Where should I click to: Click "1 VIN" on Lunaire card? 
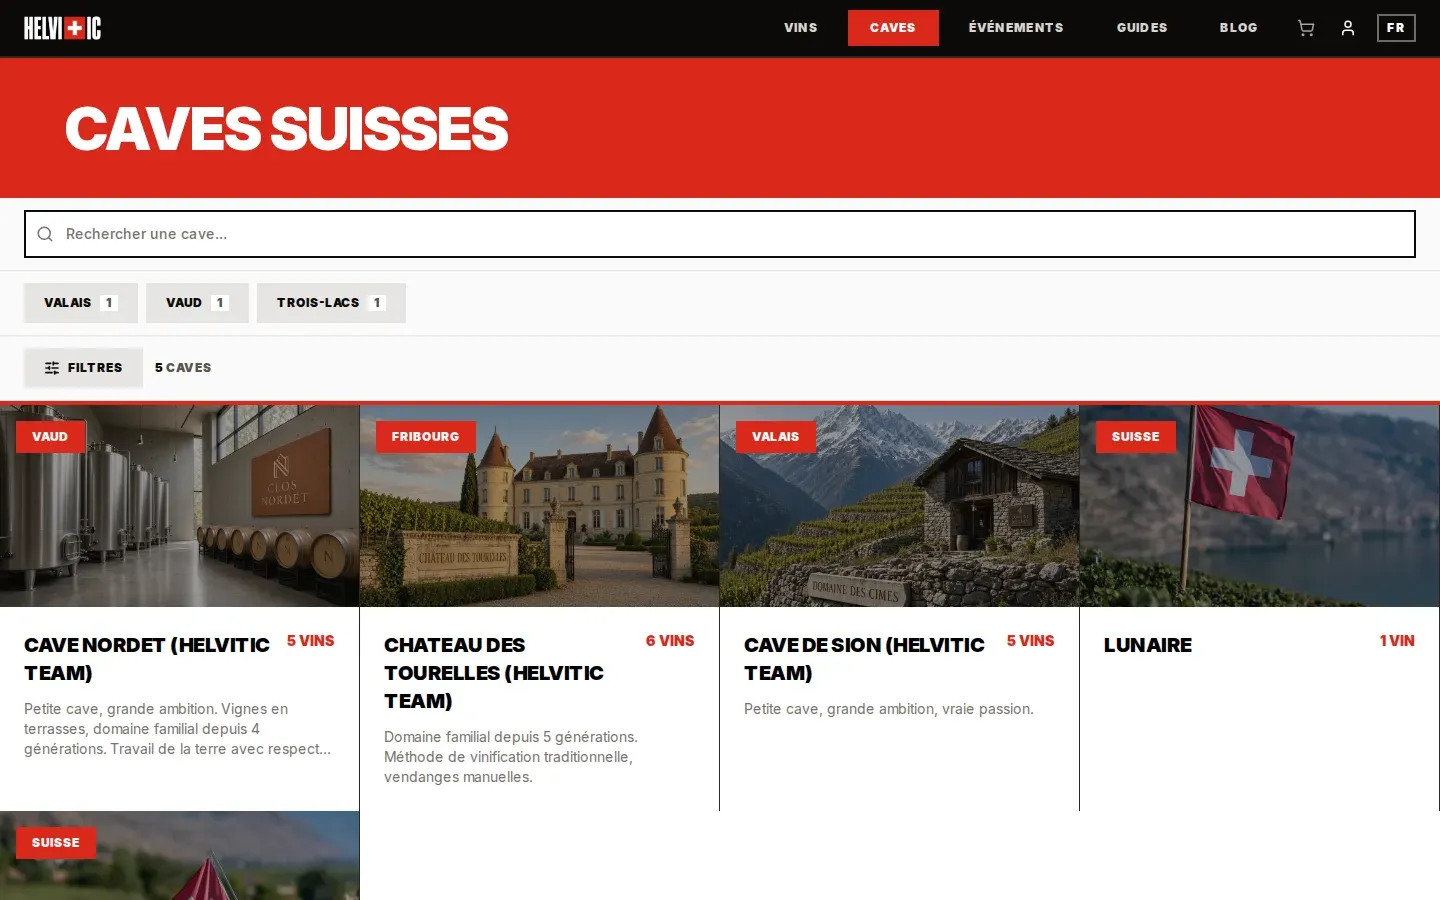(x=1397, y=641)
